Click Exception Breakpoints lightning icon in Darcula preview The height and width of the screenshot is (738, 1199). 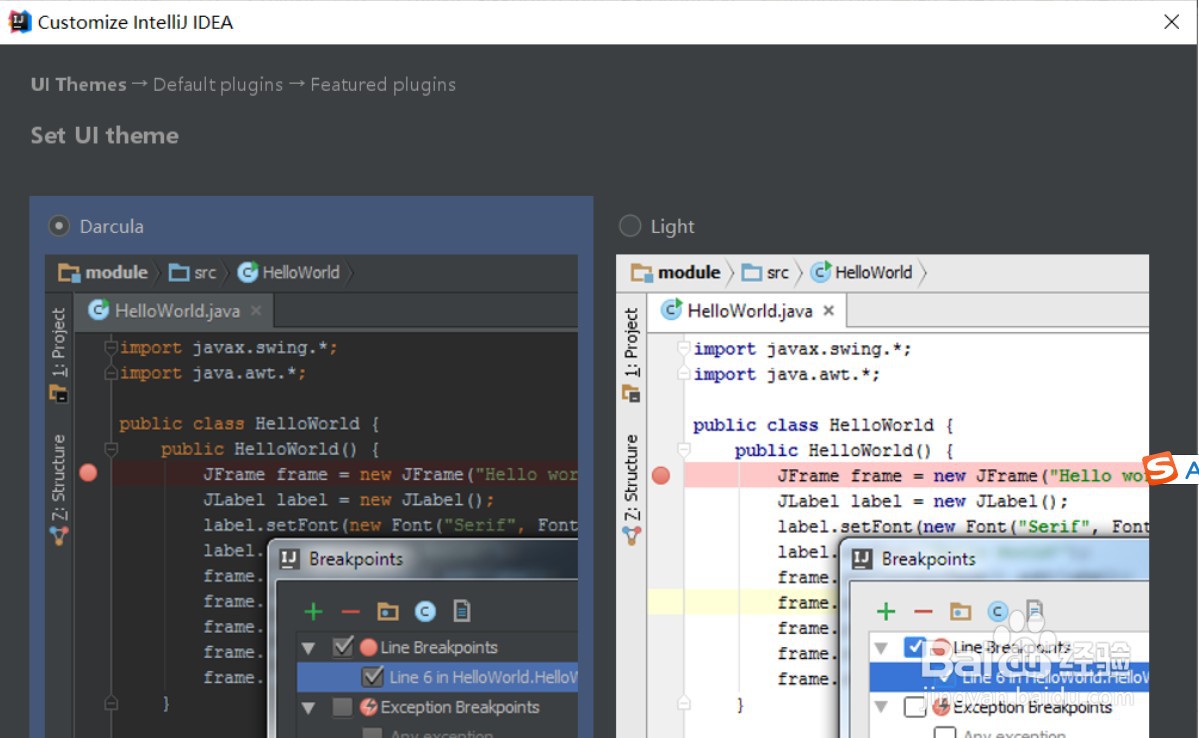pos(369,707)
